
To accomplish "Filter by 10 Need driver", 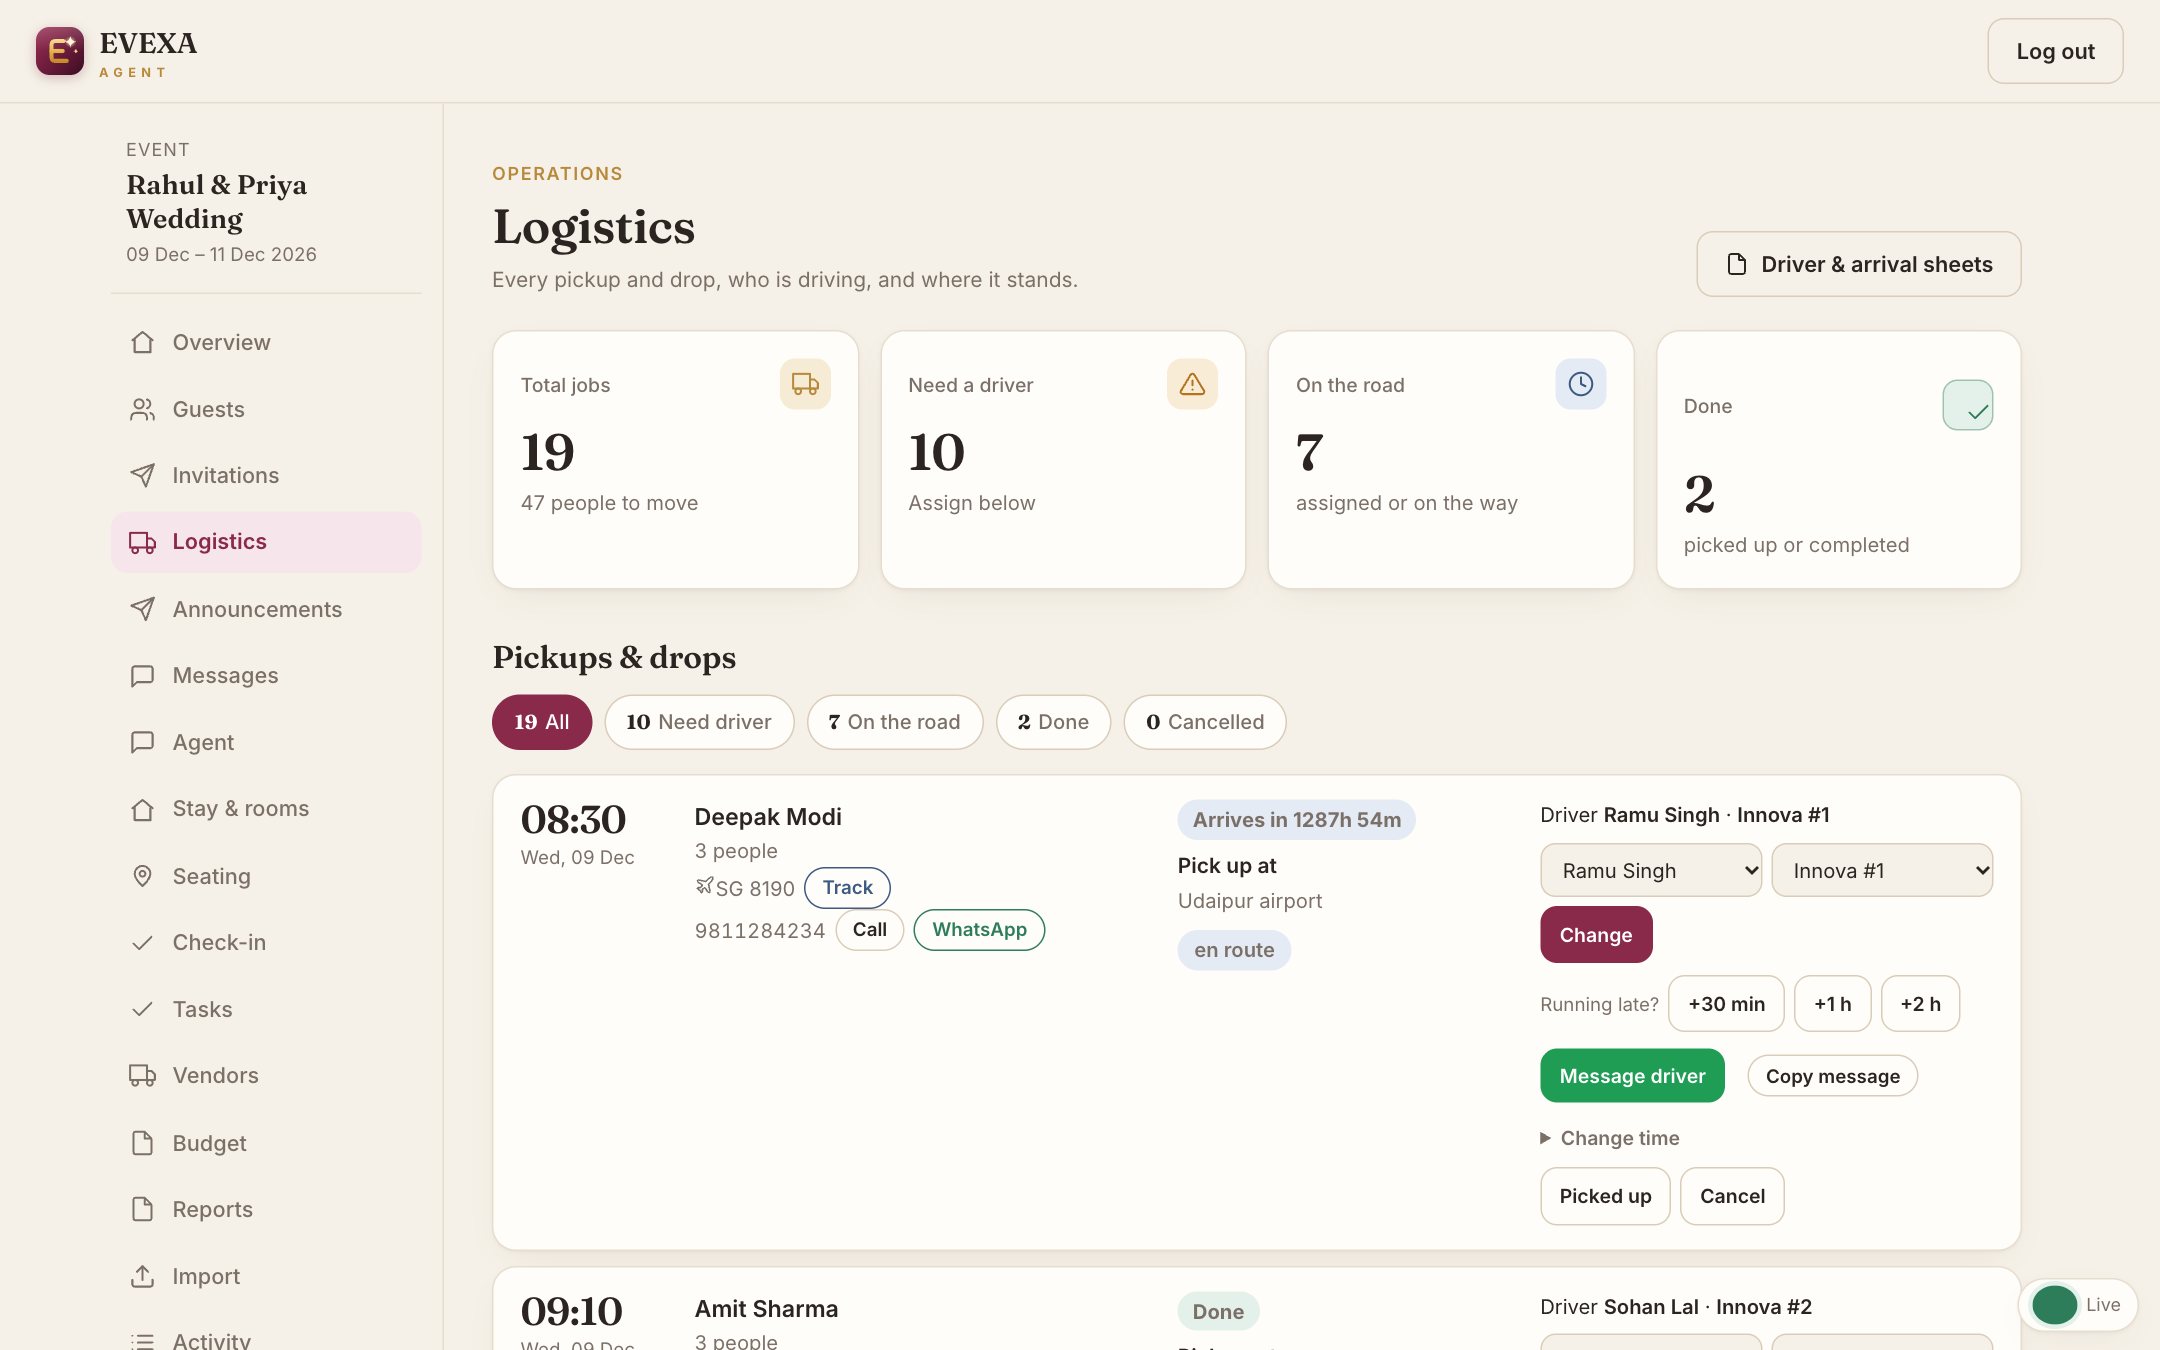I will pyautogui.click(x=699, y=722).
